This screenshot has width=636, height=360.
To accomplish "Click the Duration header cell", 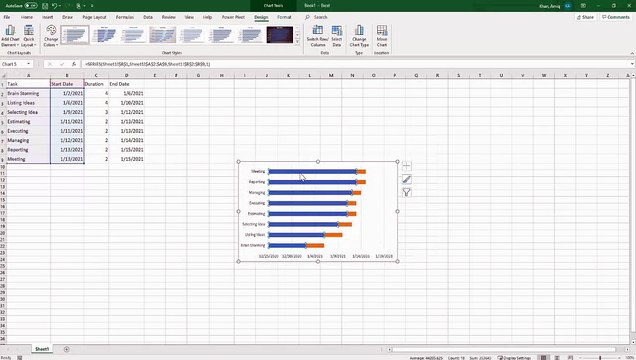I will (x=96, y=84).
